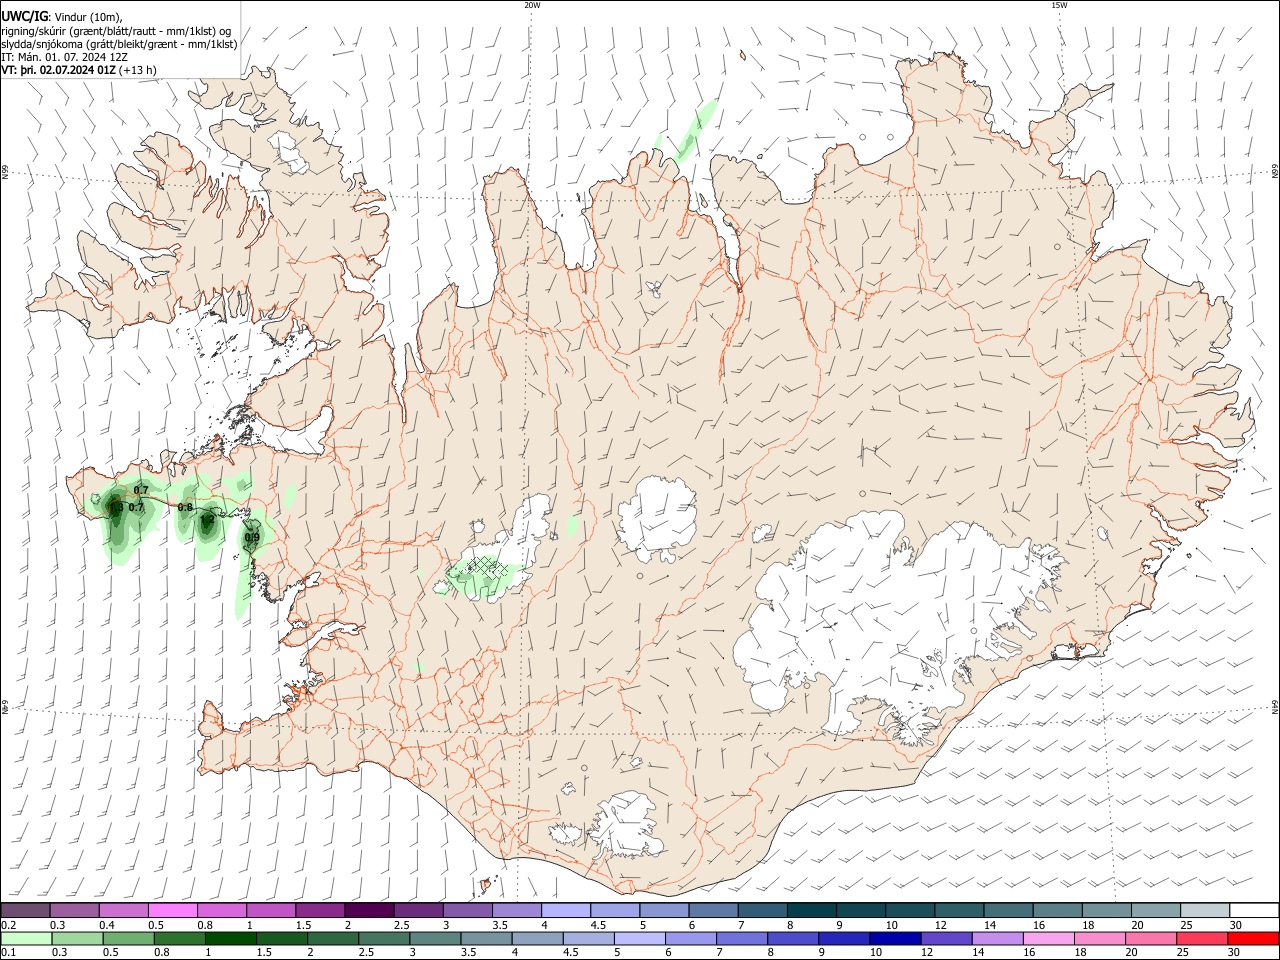The width and height of the screenshot is (1280, 960).
Task: Click the '20W' longitude label
Action: click(532, 5)
